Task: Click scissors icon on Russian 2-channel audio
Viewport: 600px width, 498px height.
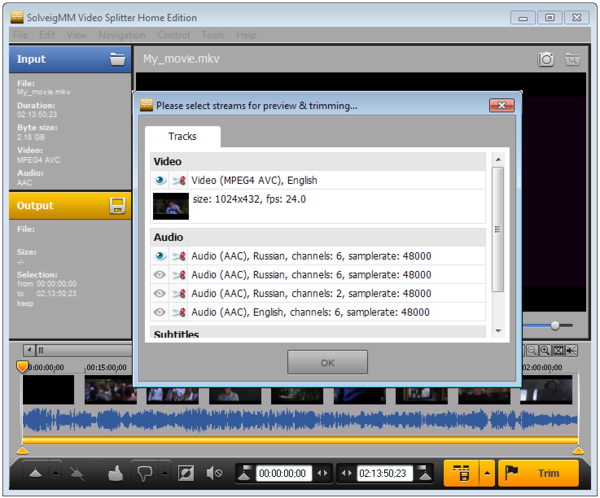Action: pyautogui.click(x=179, y=294)
